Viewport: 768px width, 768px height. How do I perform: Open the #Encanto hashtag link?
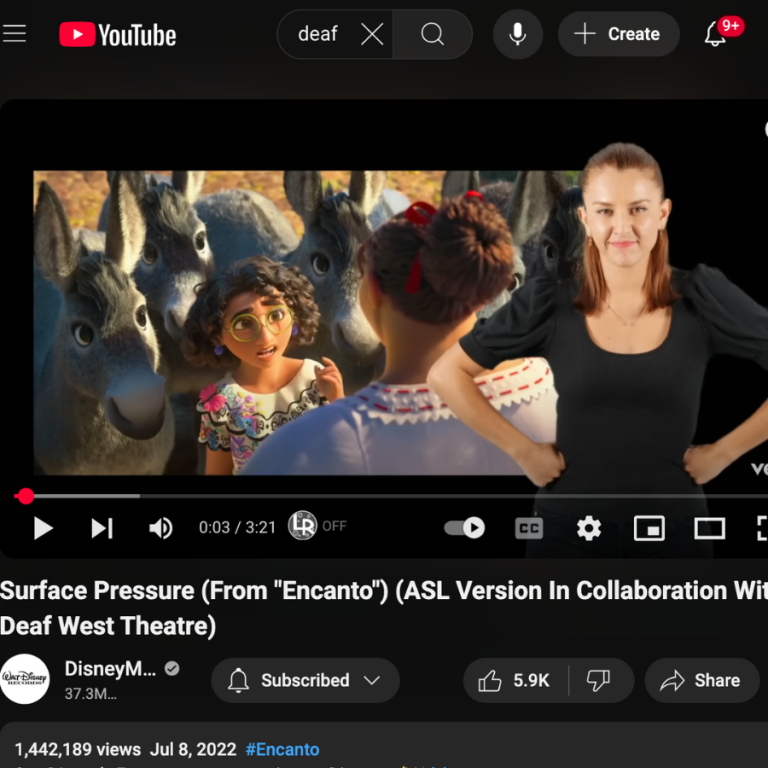[282, 749]
